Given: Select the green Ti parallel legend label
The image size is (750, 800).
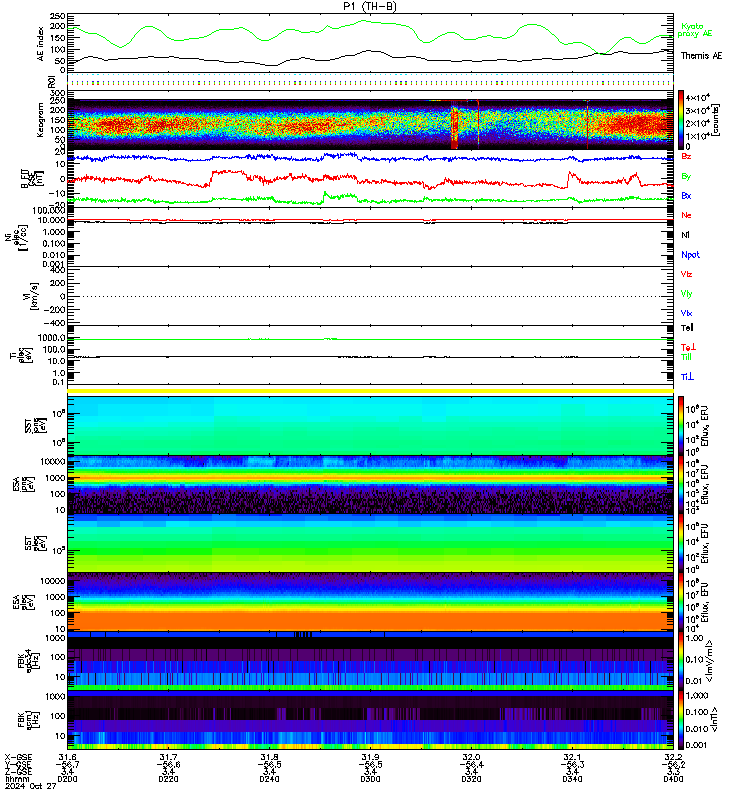Looking at the screenshot, I should 686,357.
